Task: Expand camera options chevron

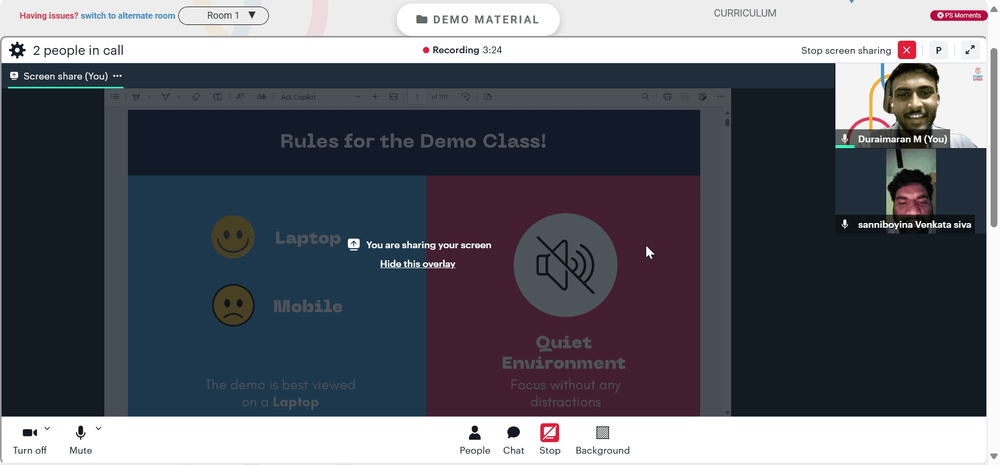Action: 47,429
